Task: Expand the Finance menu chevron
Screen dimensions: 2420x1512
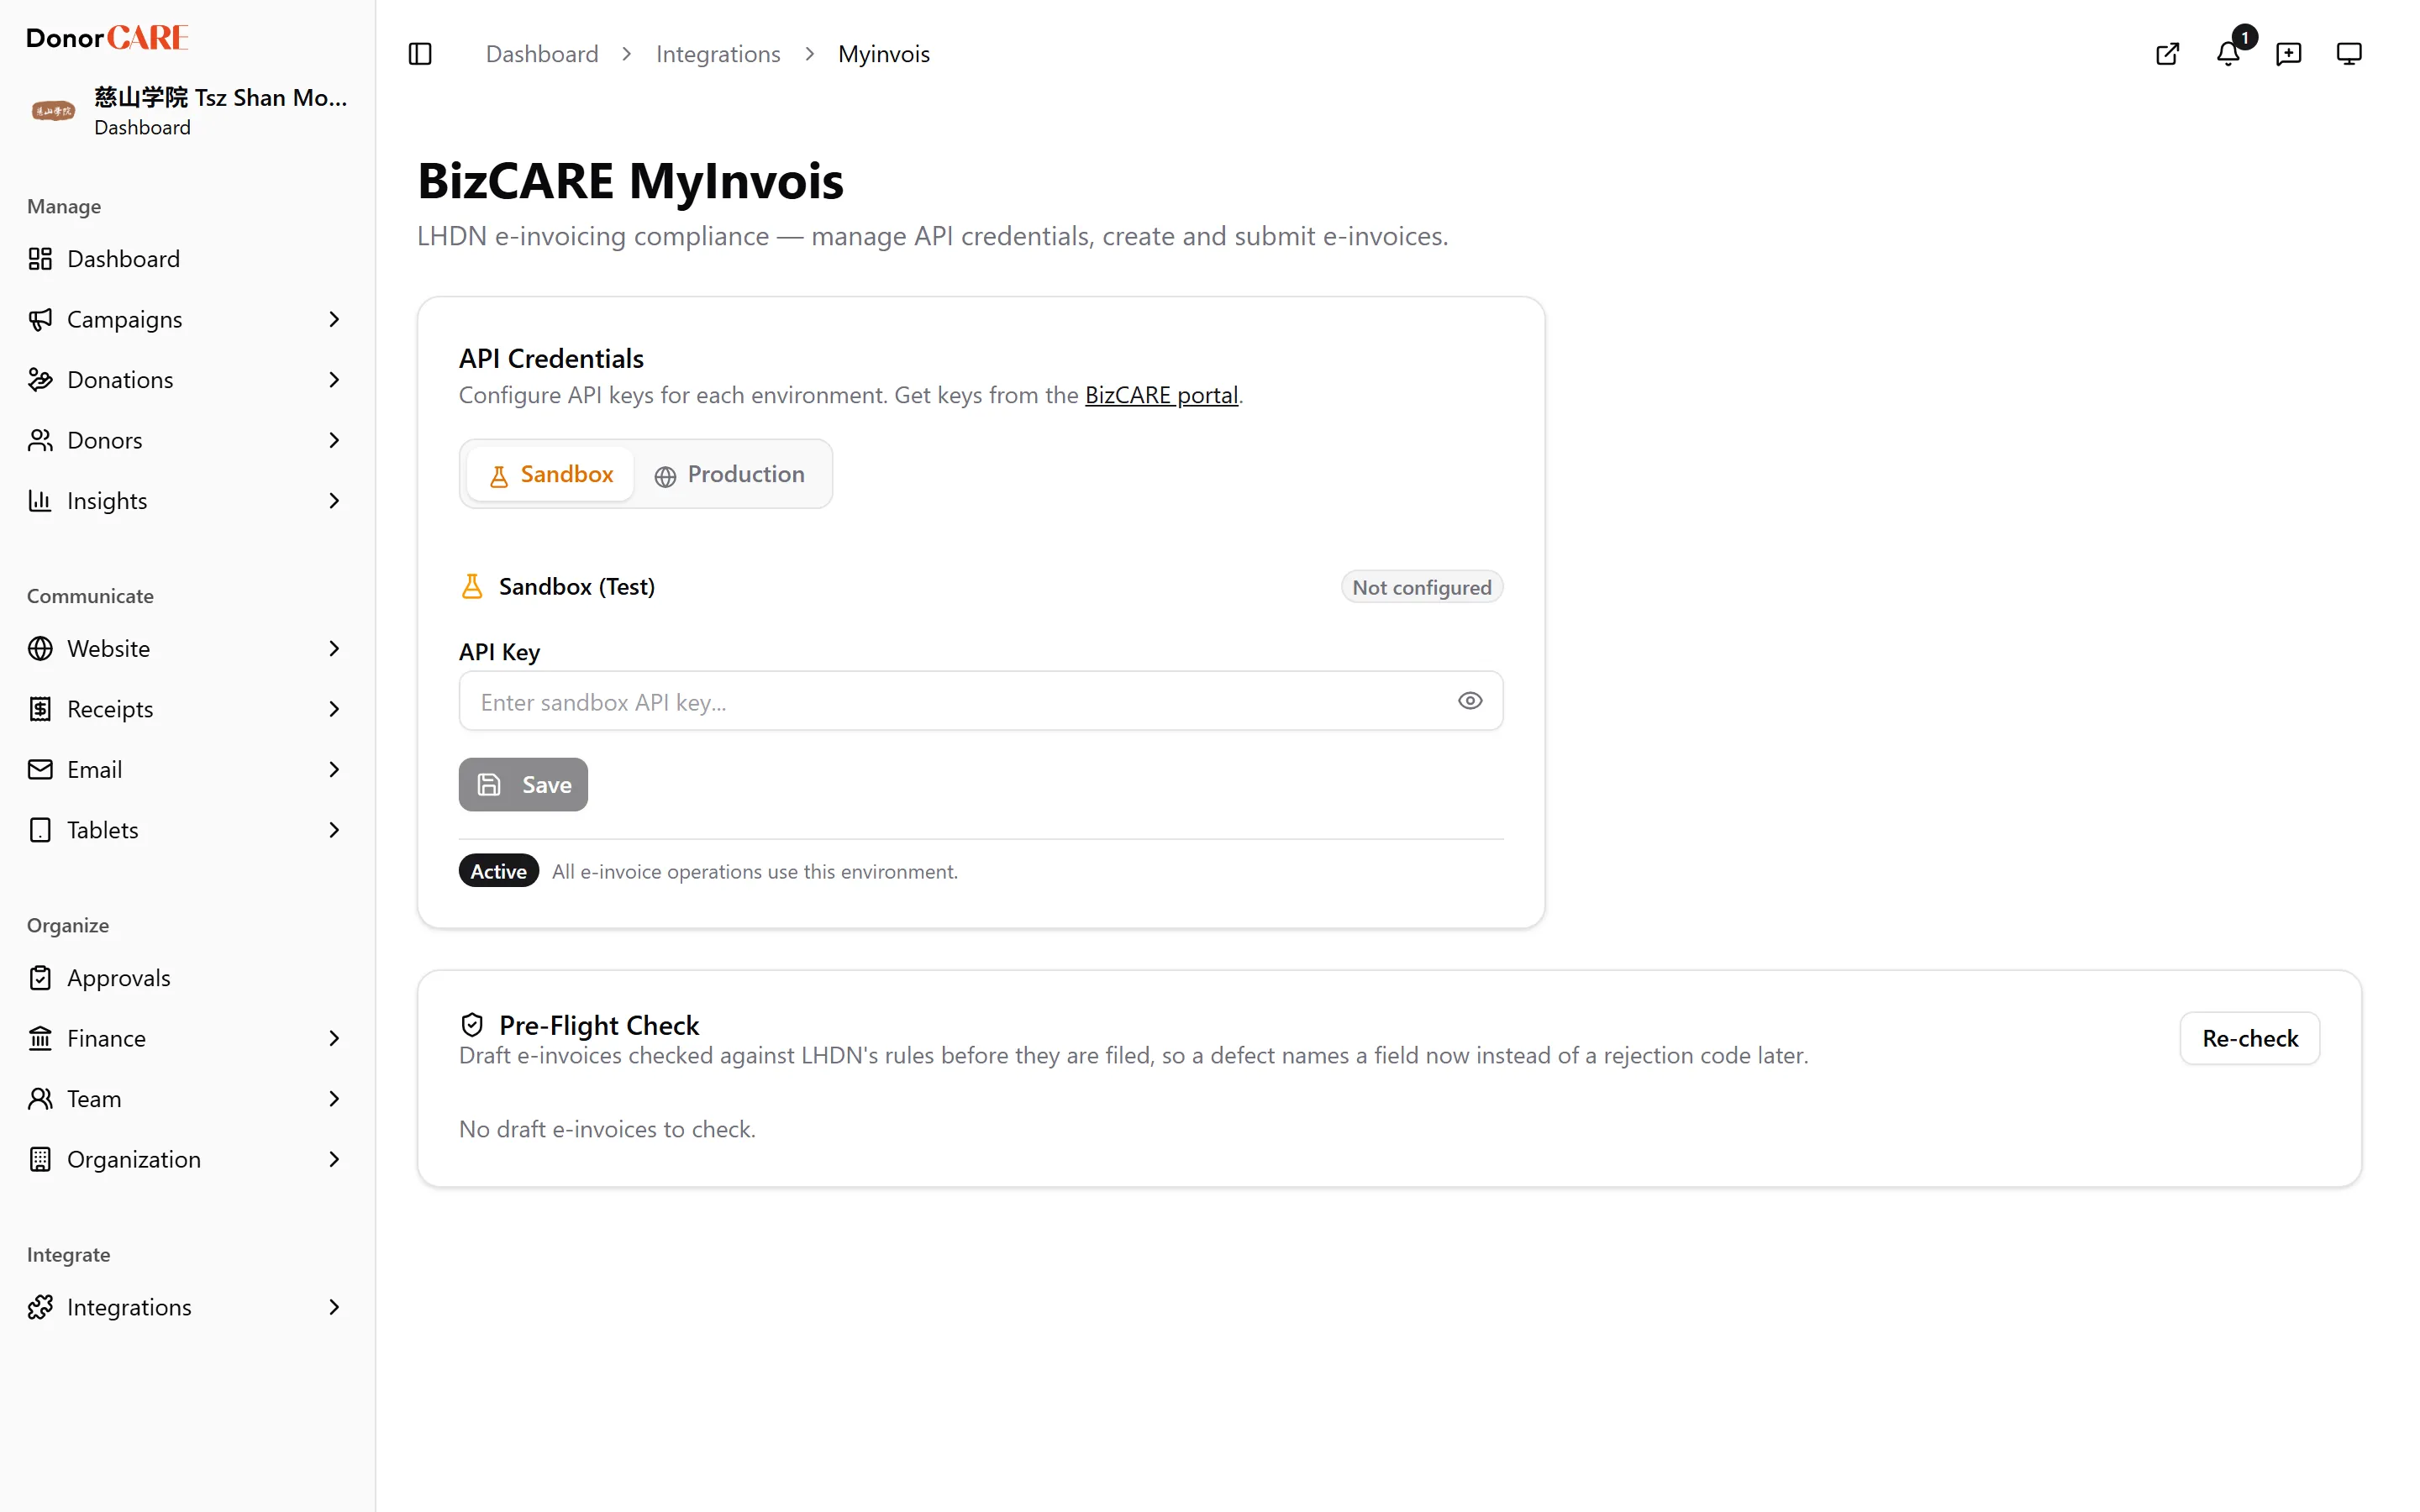Action: point(334,1039)
